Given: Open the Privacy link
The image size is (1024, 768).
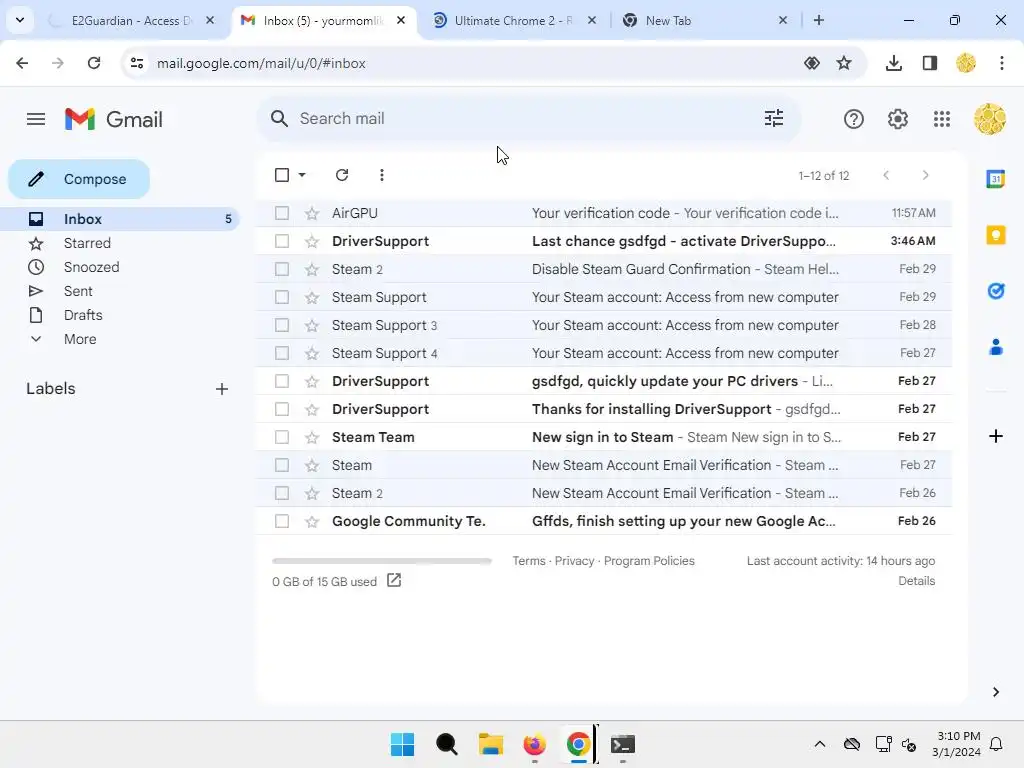Looking at the screenshot, I should pos(575,561).
